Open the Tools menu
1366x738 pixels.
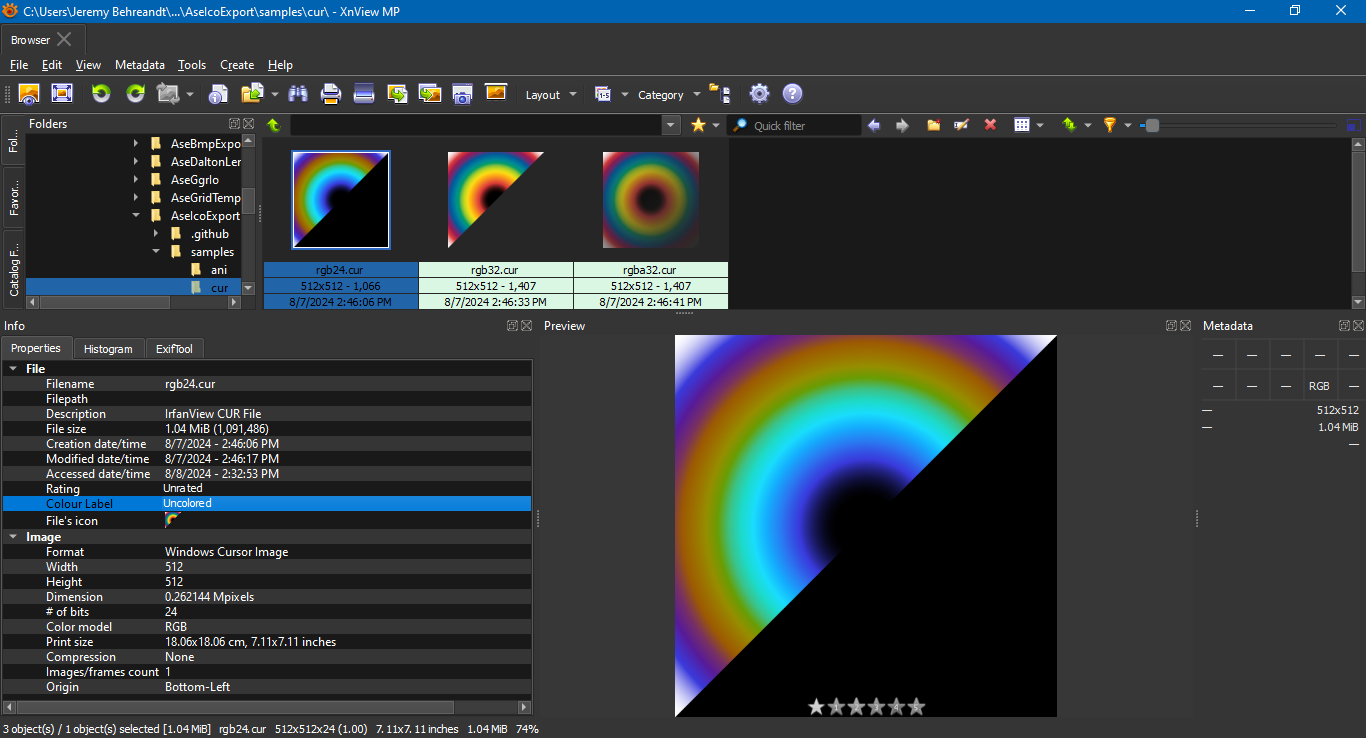click(x=192, y=65)
